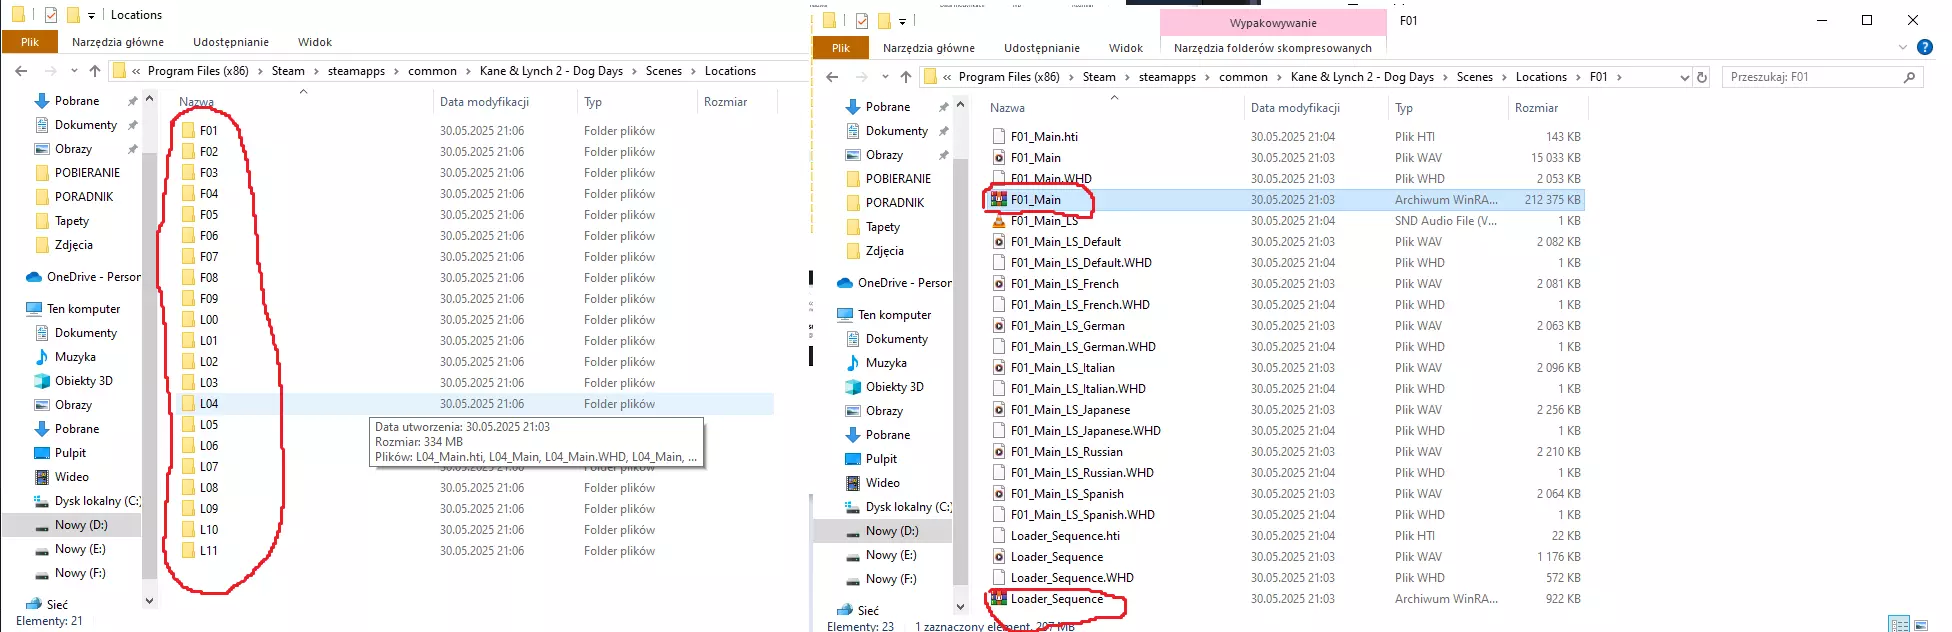Expand the ribbon in F01 window

click(1903, 47)
